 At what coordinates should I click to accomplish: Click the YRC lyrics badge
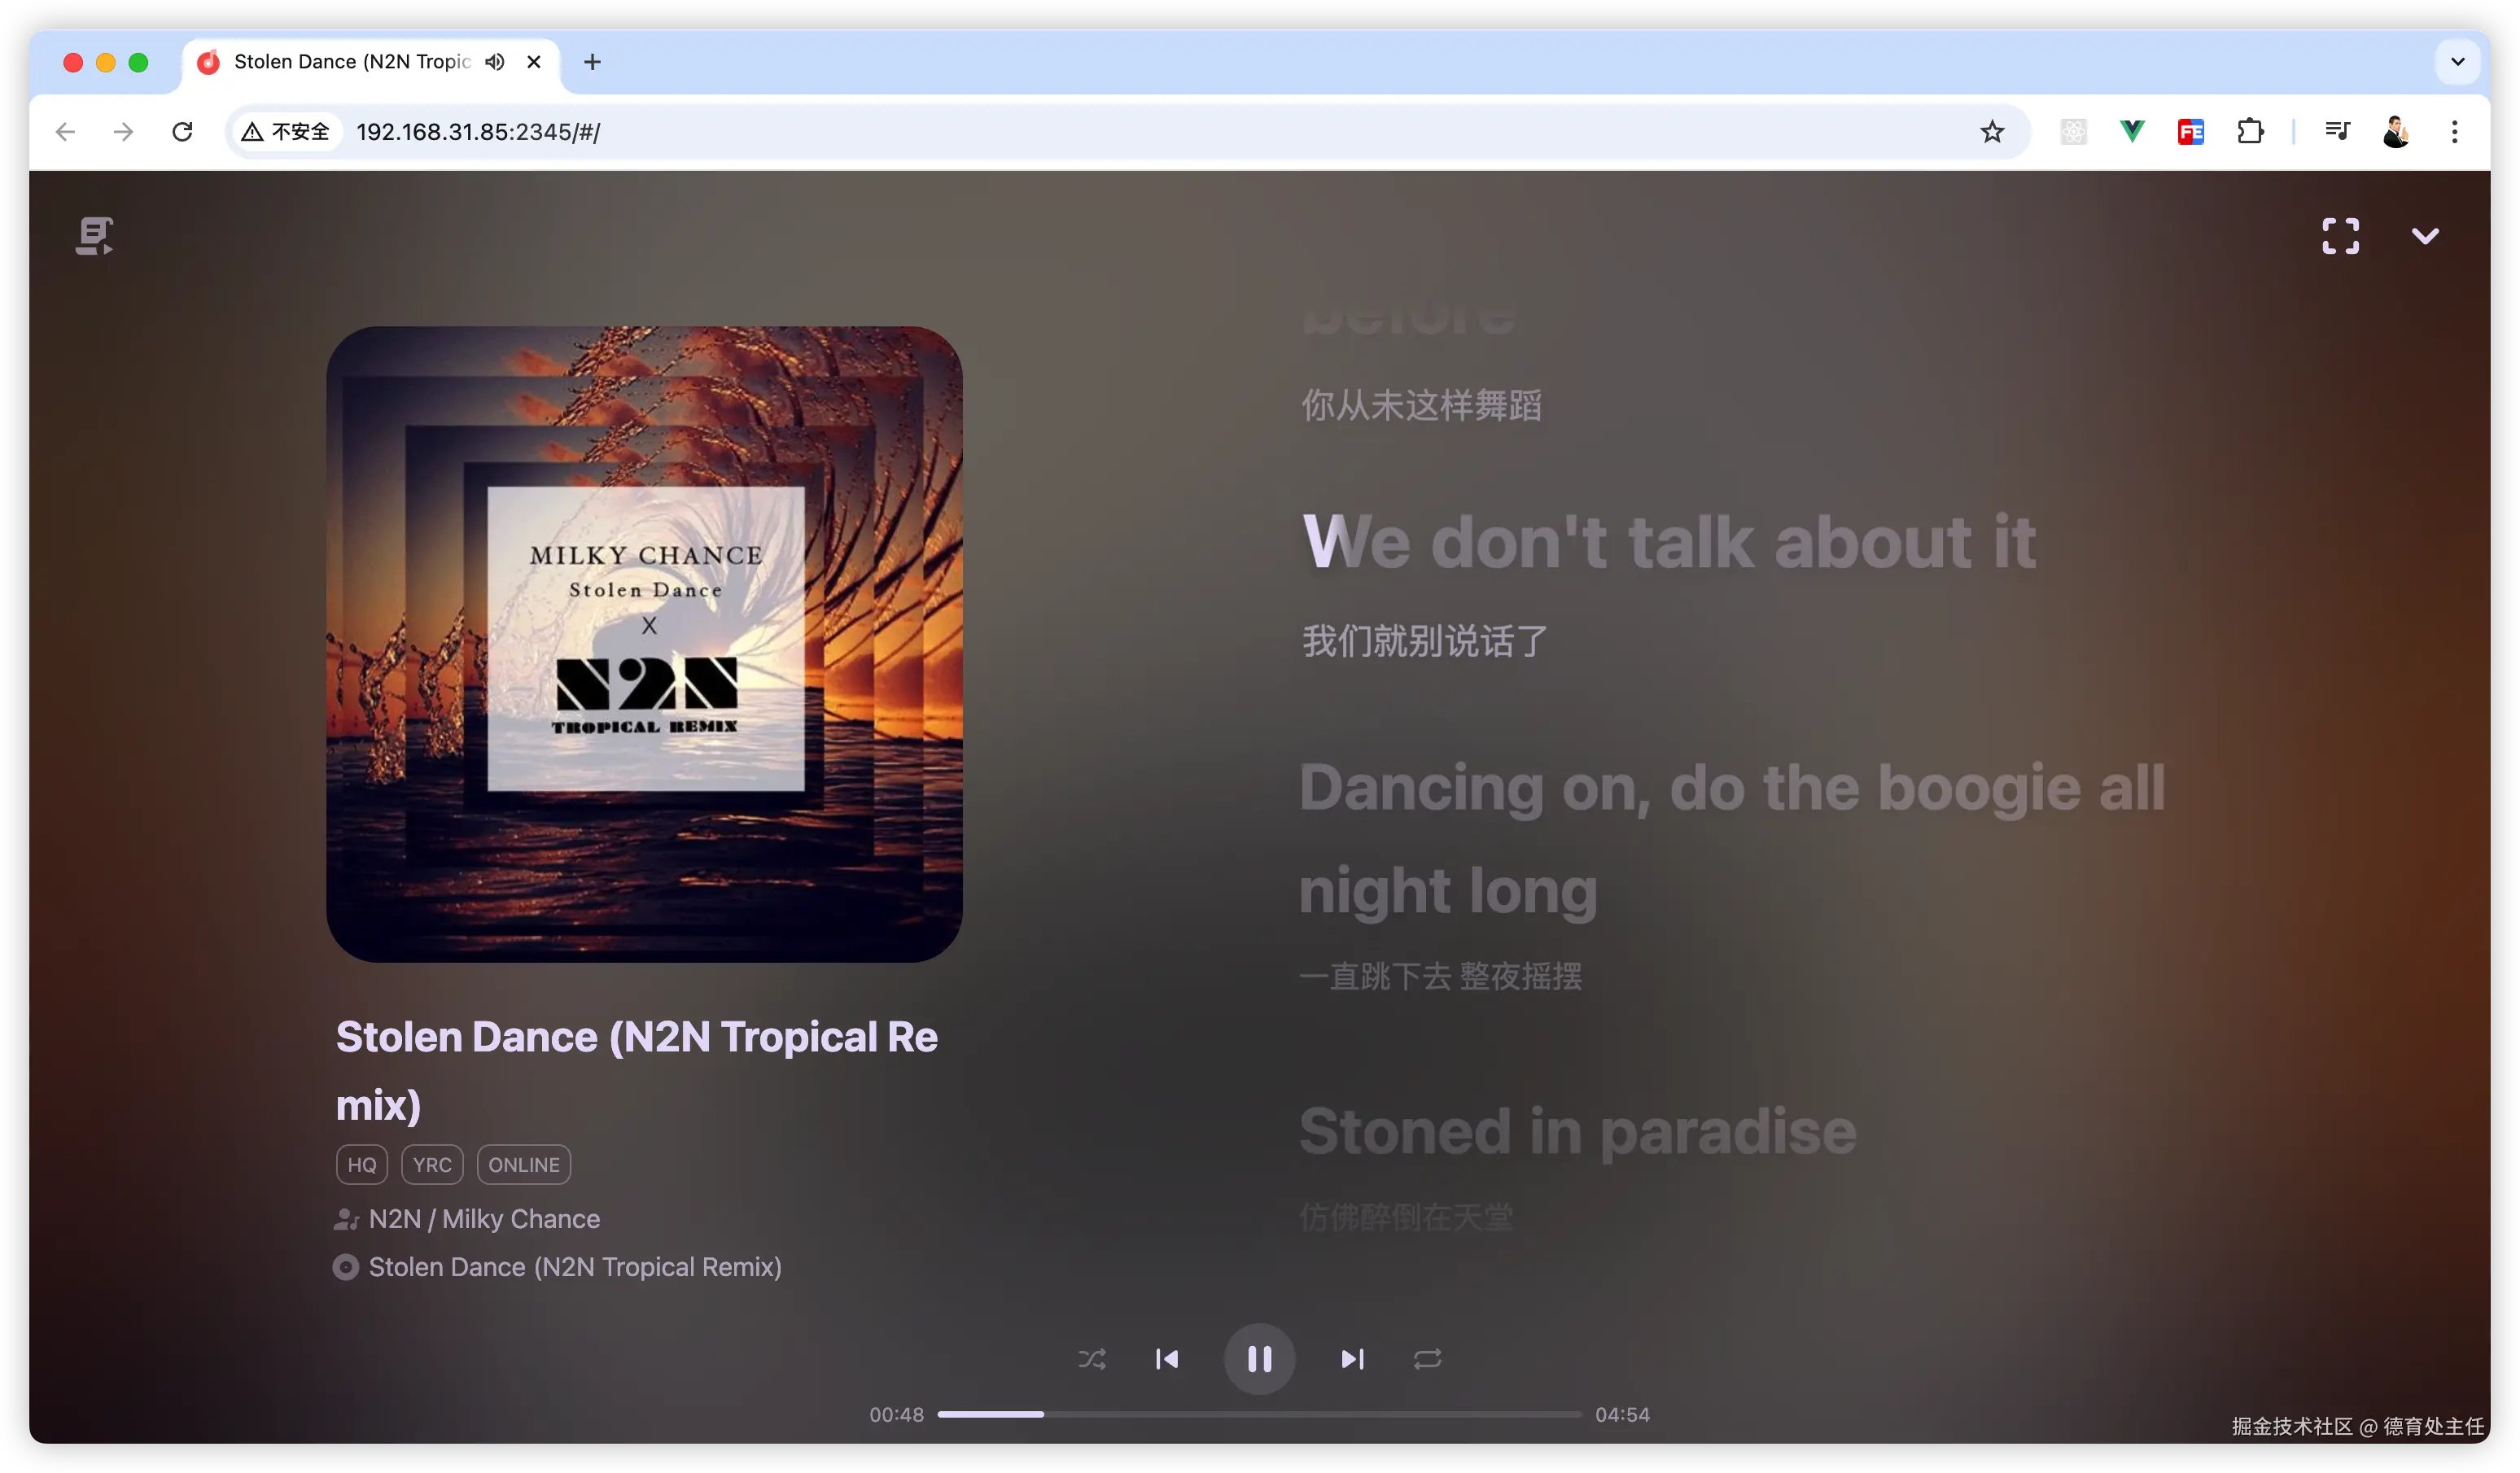(432, 1164)
